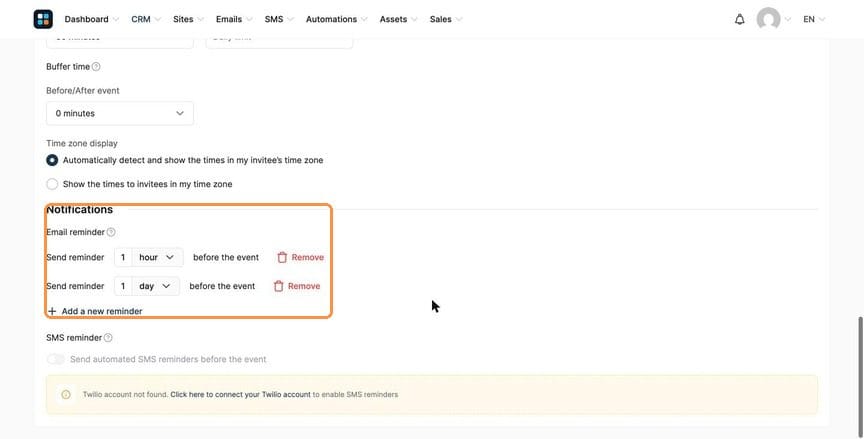Open Sites menu
The height and width of the screenshot is (439, 864).
(188, 19)
